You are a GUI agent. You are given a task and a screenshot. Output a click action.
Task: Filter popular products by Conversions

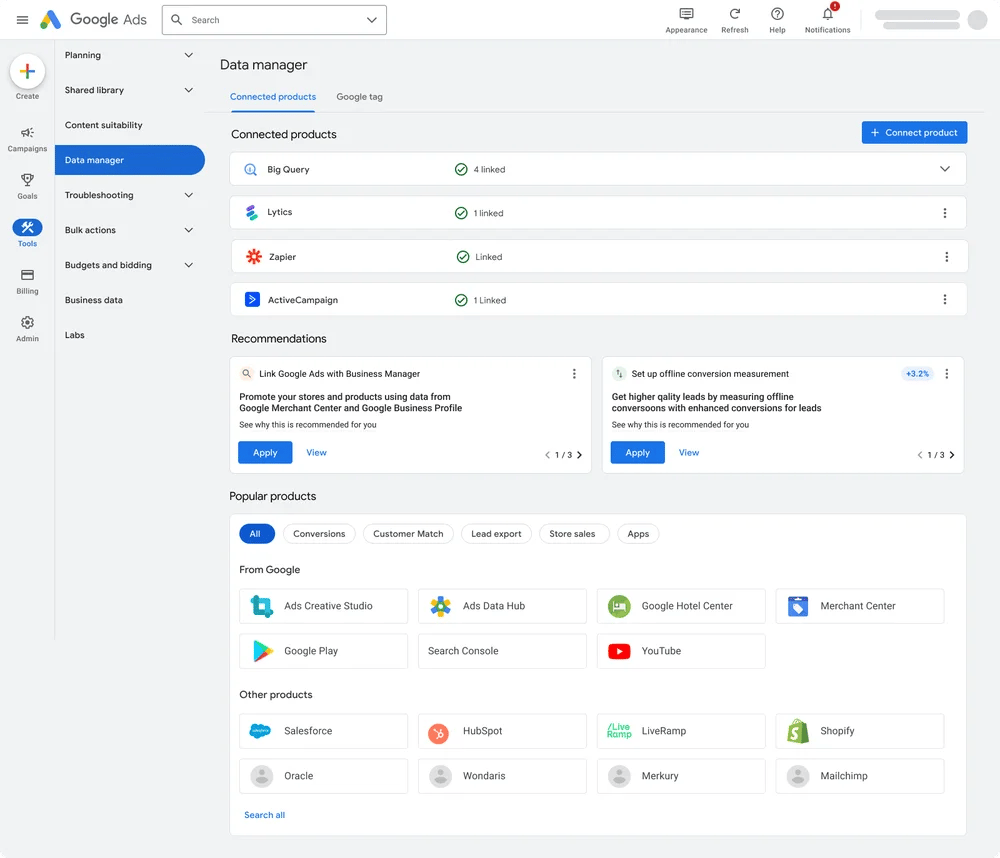319,534
